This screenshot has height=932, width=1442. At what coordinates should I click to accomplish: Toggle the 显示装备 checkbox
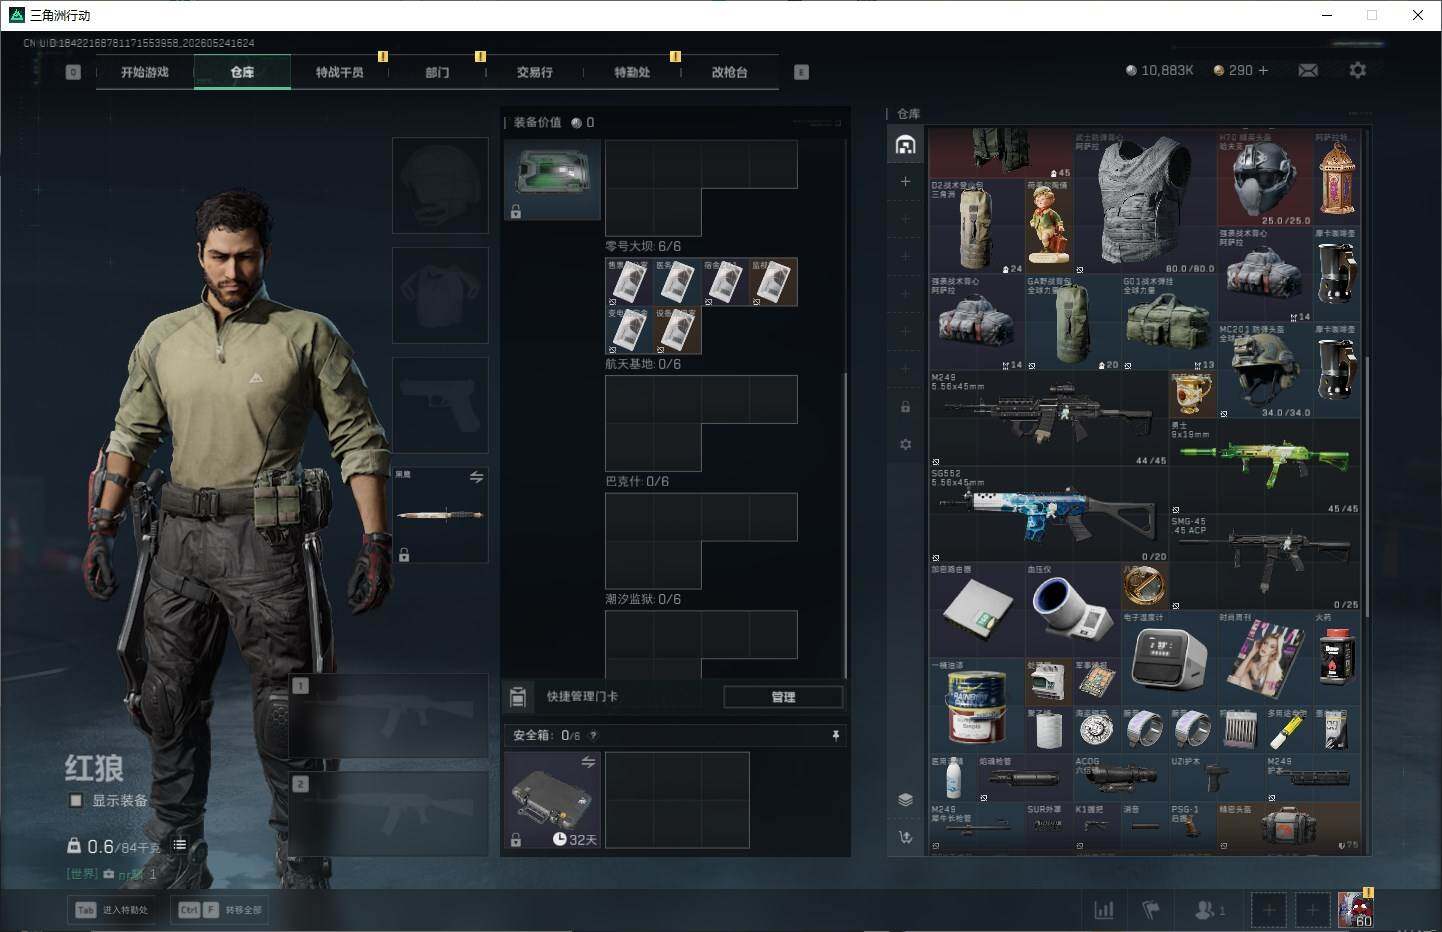(75, 800)
